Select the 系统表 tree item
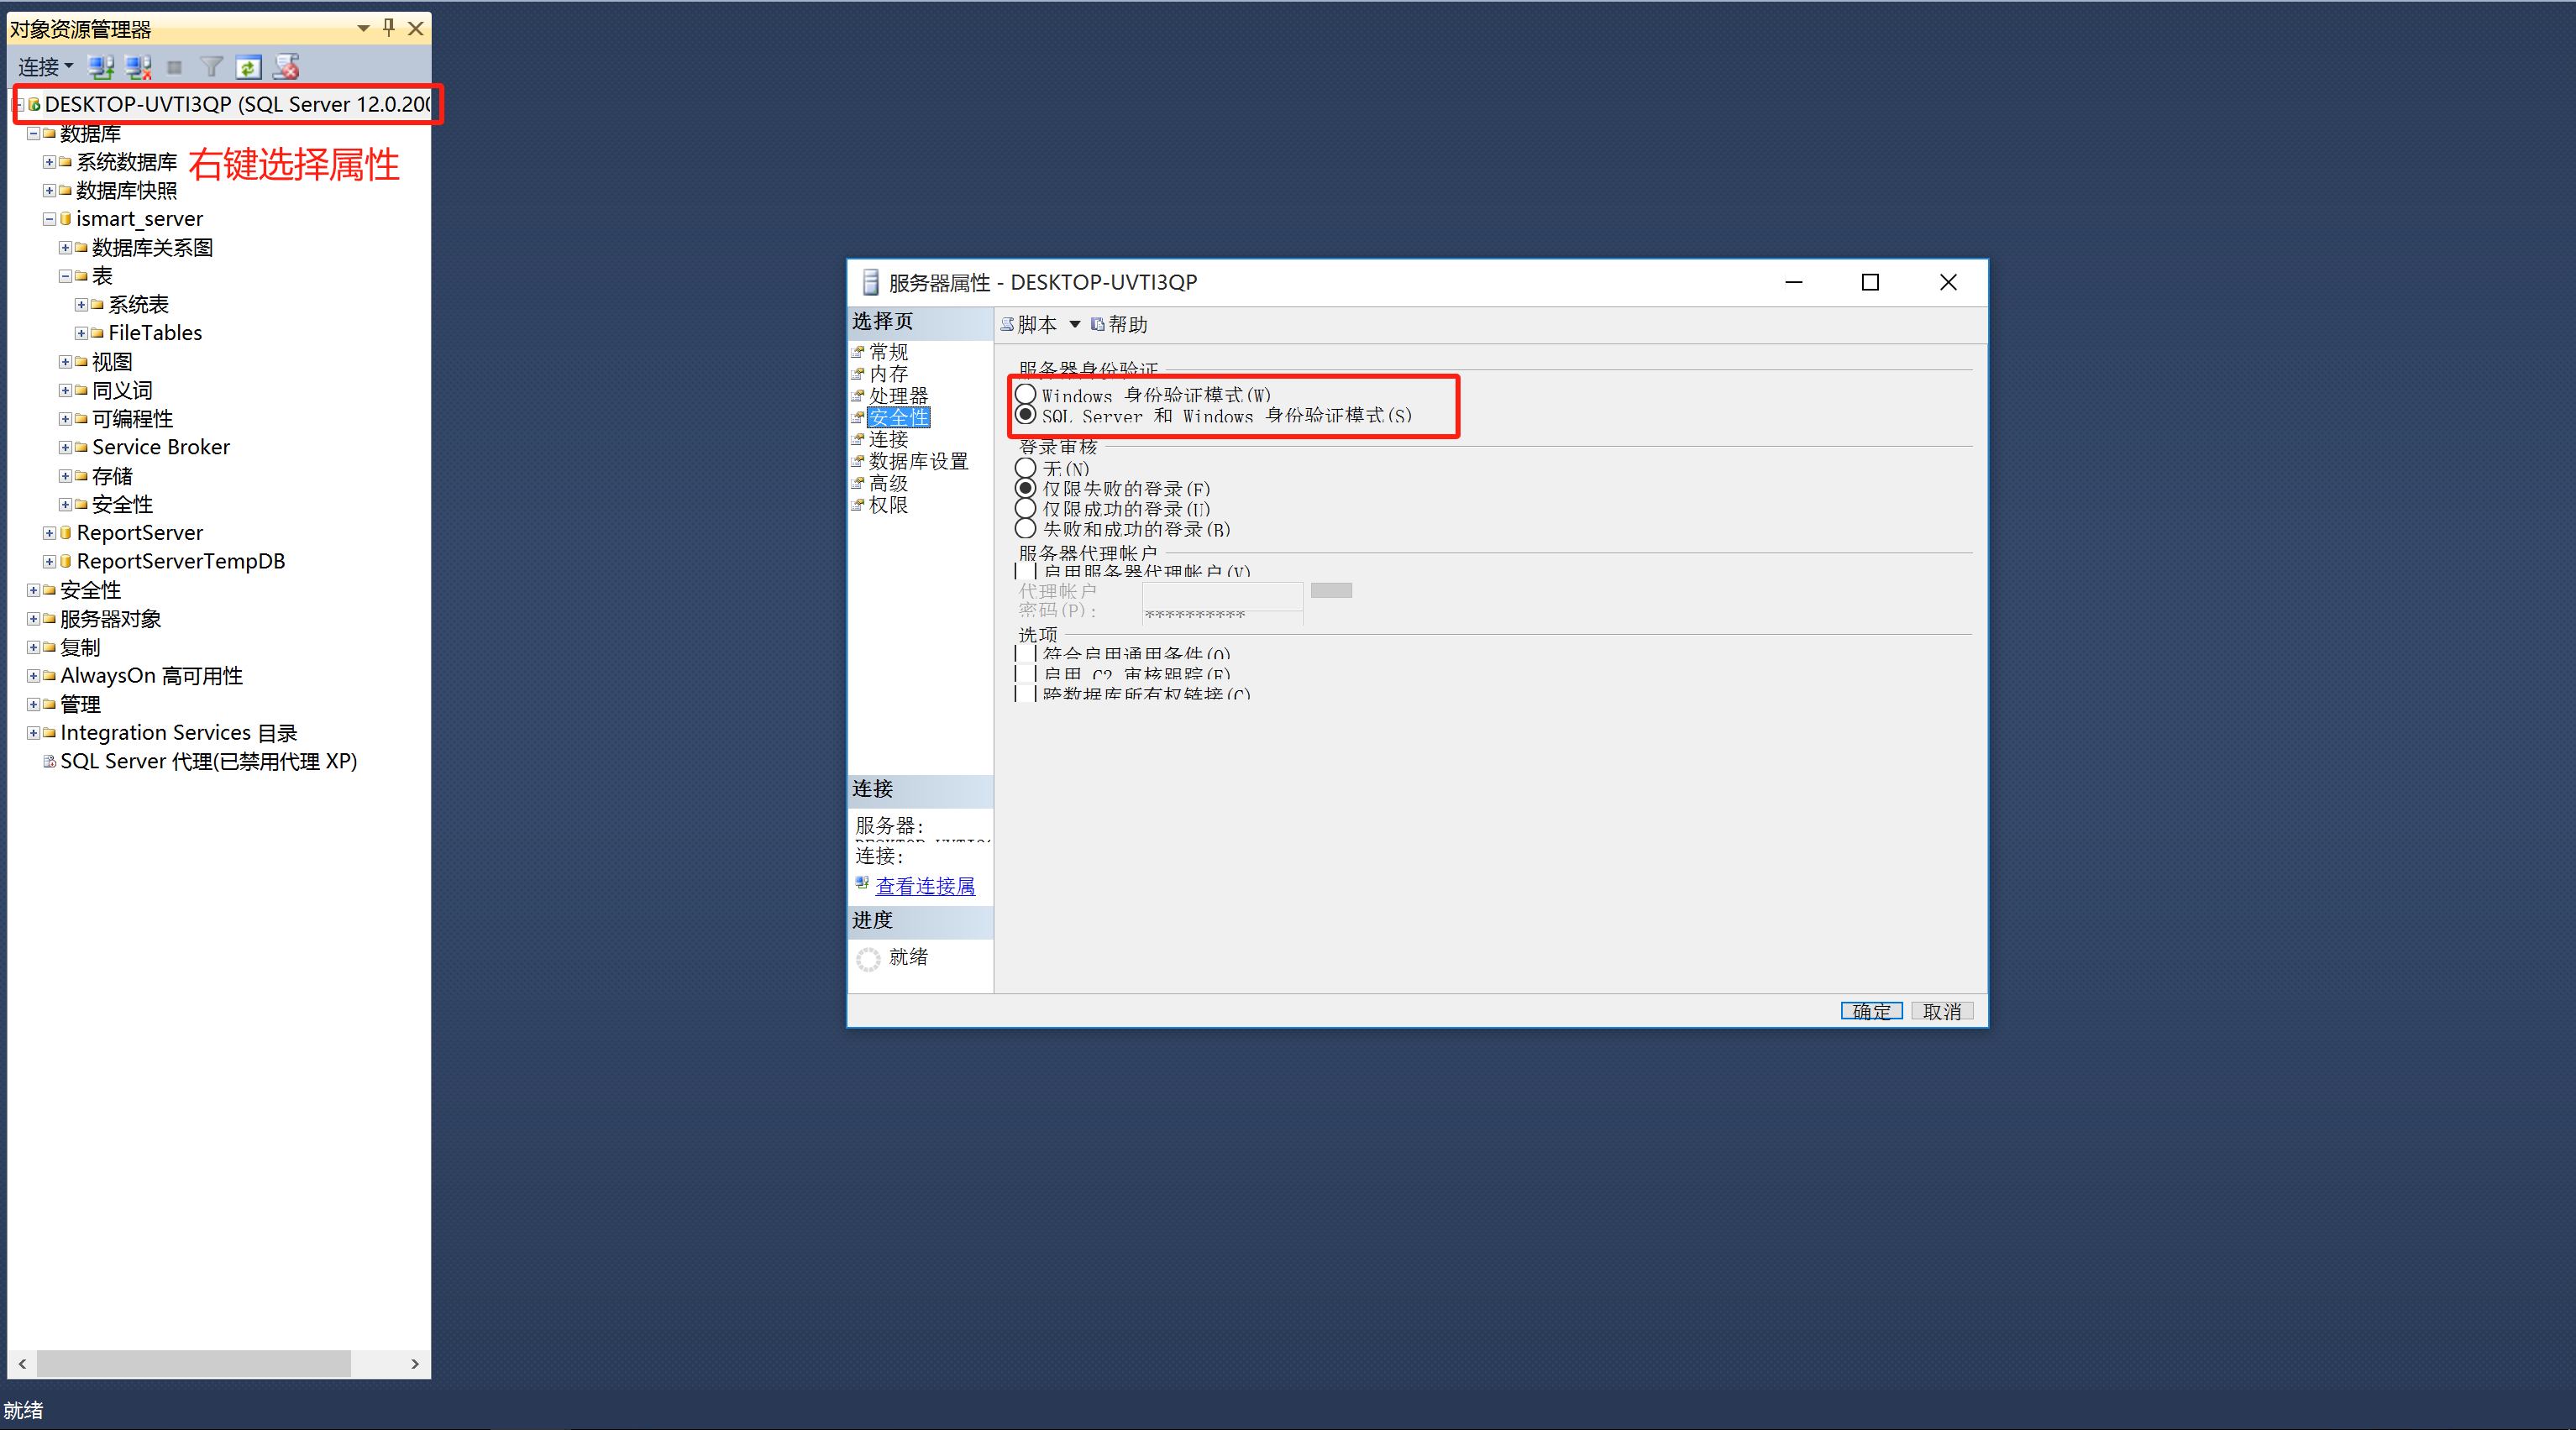This screenshot has width=2576, height=1430. pos(138,304)
